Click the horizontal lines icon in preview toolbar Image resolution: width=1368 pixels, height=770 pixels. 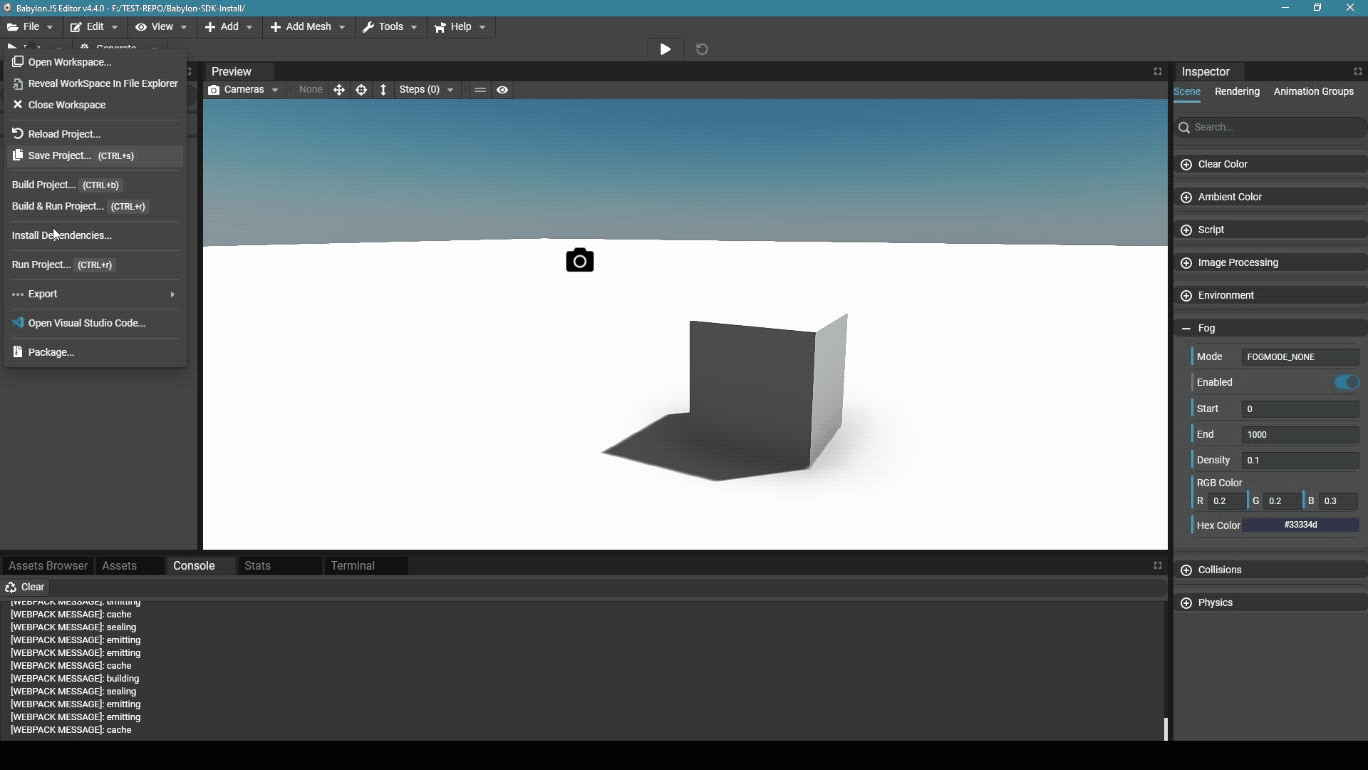(x=480, y=90)
